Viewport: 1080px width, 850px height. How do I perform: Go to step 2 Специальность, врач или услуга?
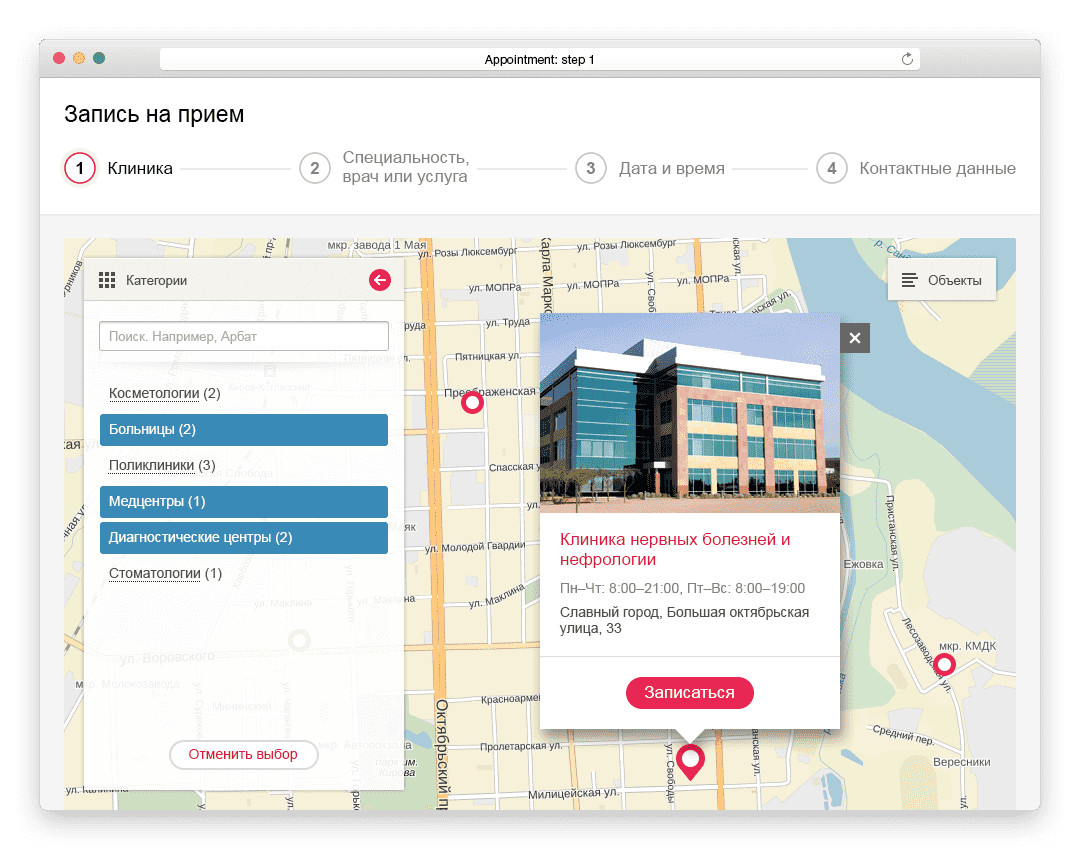384,167
